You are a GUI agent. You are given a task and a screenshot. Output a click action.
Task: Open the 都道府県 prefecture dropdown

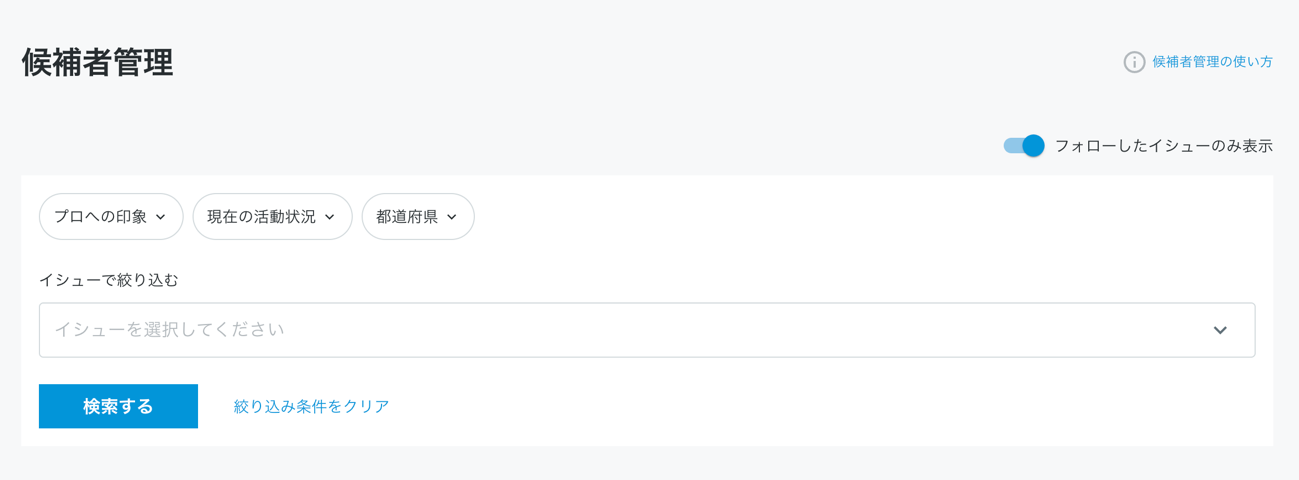point(418,217)
